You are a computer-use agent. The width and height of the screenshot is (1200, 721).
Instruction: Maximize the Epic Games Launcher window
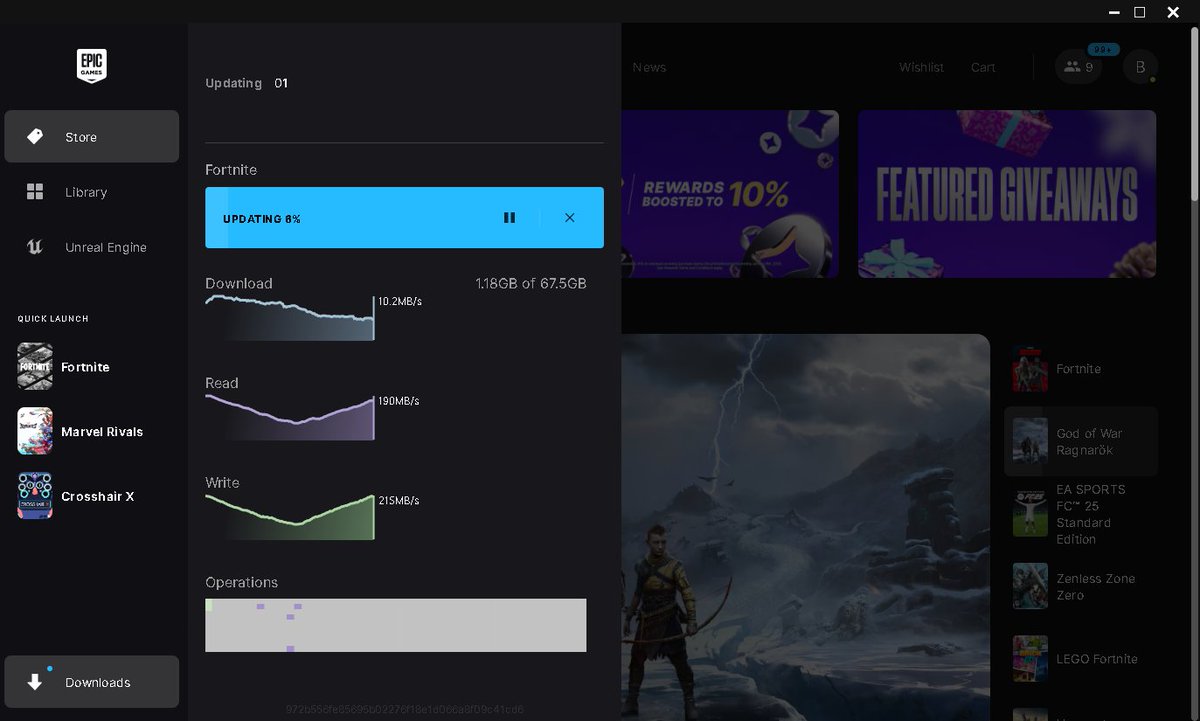click(x=1140, y=12)
